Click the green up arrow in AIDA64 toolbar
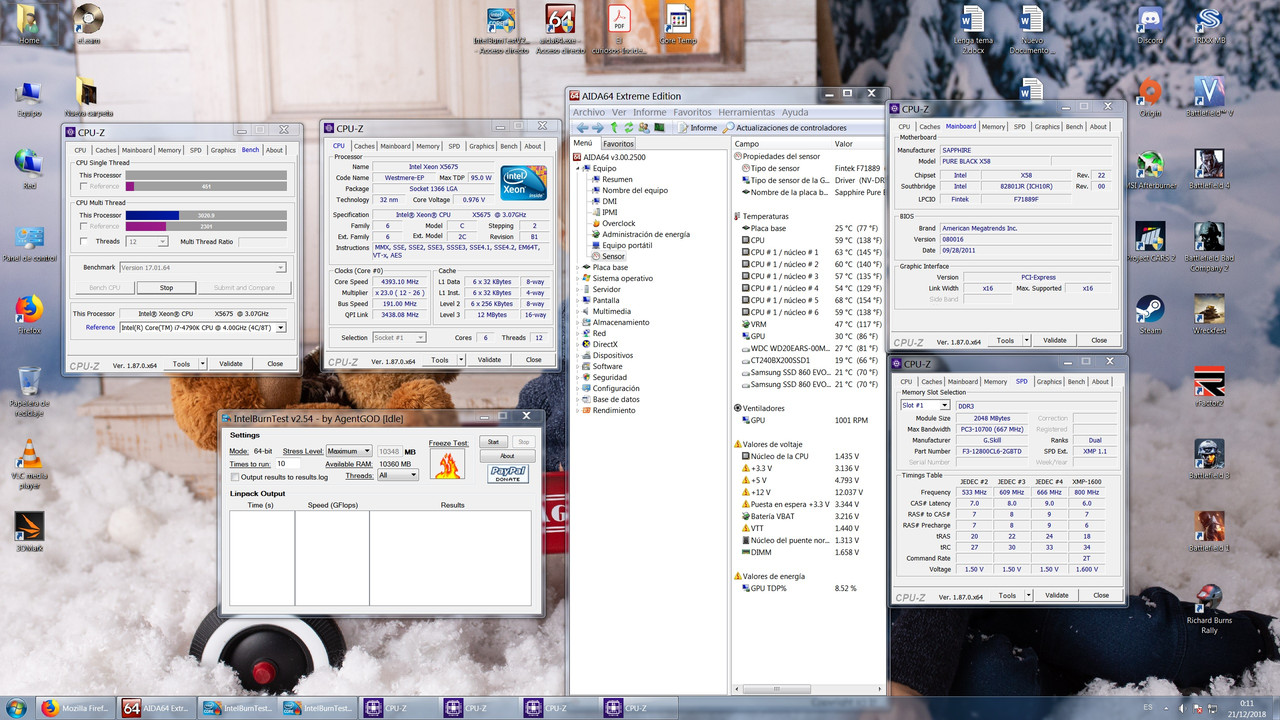Viewport: 1280px width, 720px height. coord(614,128)
